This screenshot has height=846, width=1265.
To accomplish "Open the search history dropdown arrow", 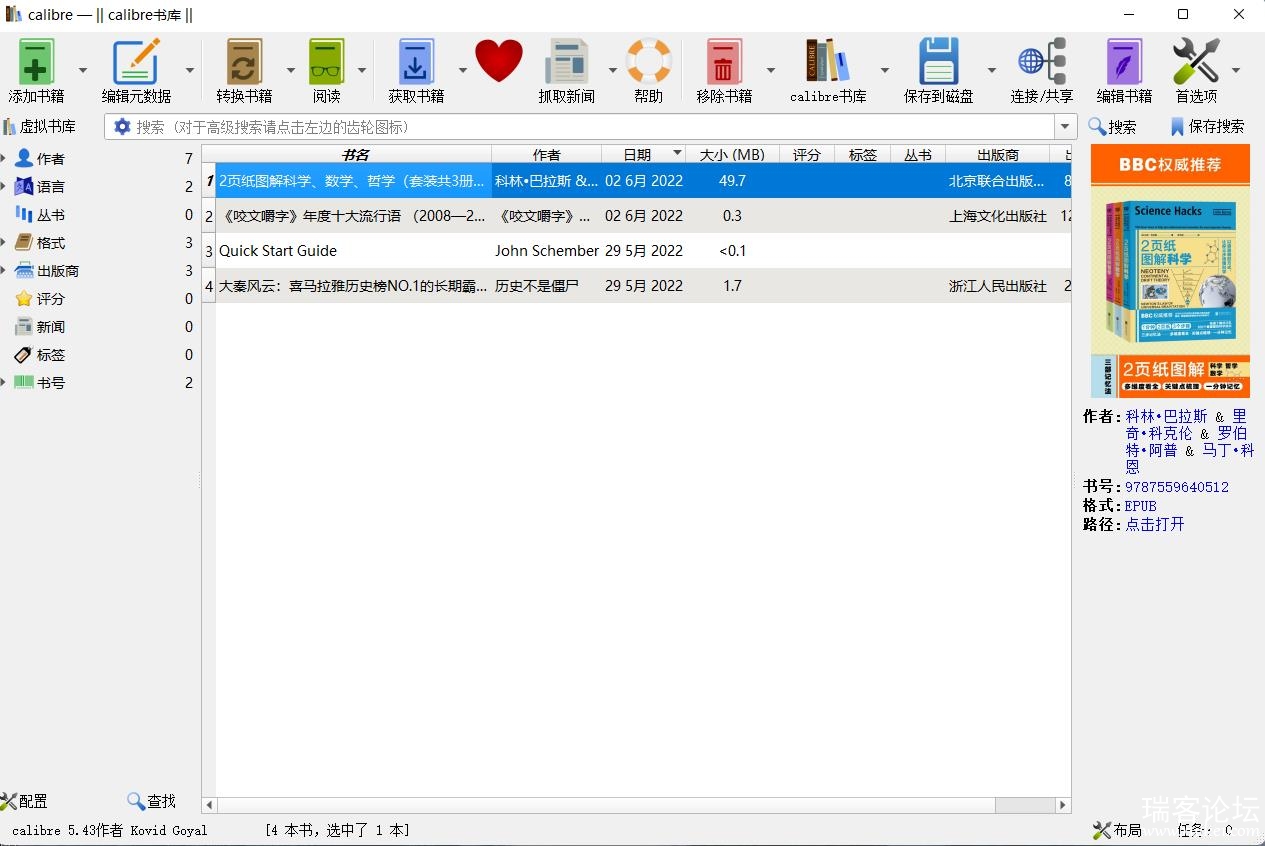I will click(1066, 127).
